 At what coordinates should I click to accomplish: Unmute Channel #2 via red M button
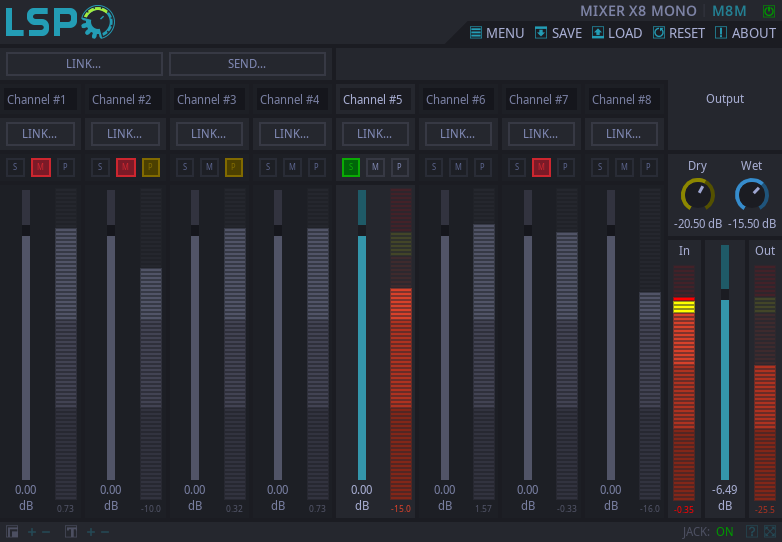(x=126, y=167)
